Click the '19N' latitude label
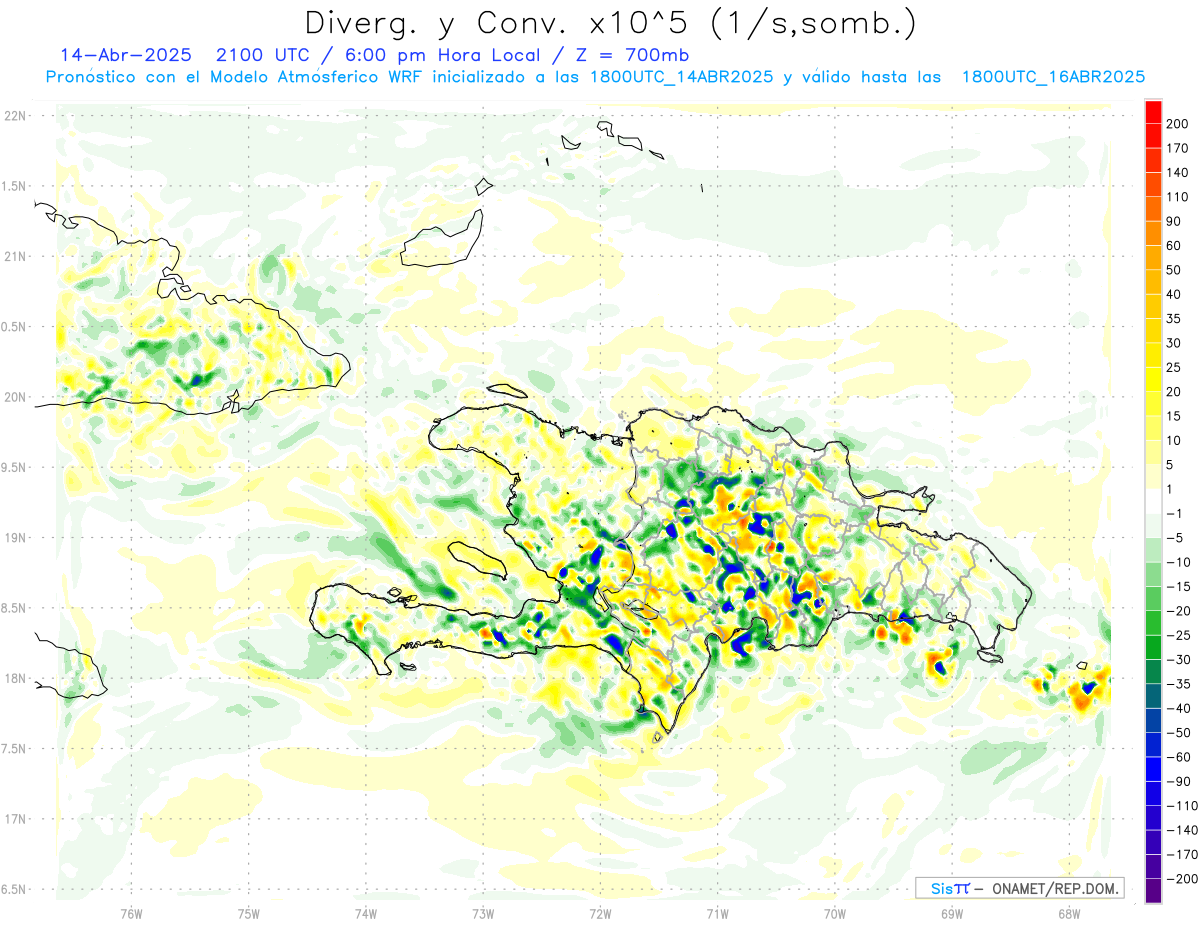The width and height of the screenshot is (1200, 927). [x=14, y=538]
